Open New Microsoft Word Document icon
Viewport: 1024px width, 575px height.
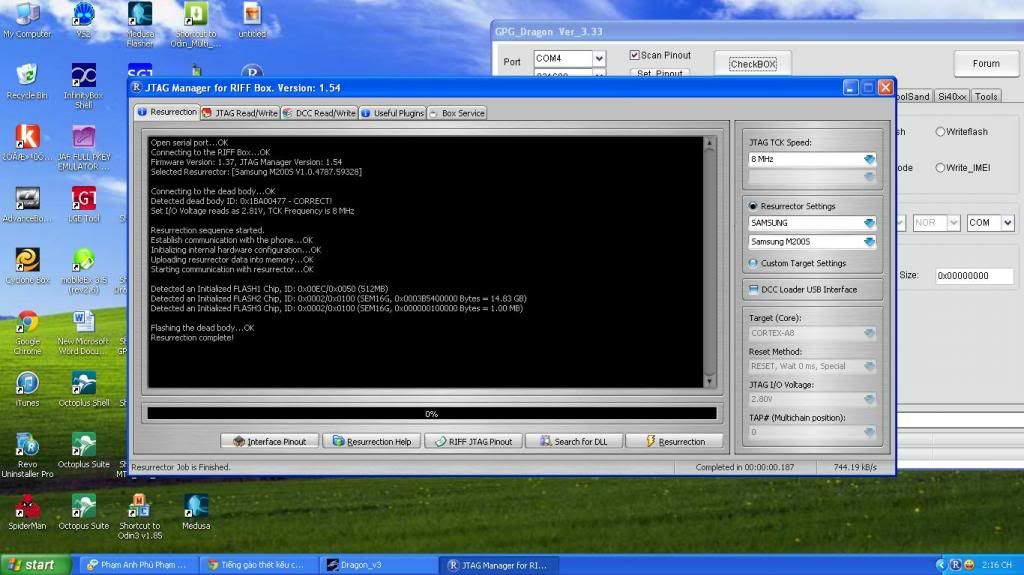(84, 333)
